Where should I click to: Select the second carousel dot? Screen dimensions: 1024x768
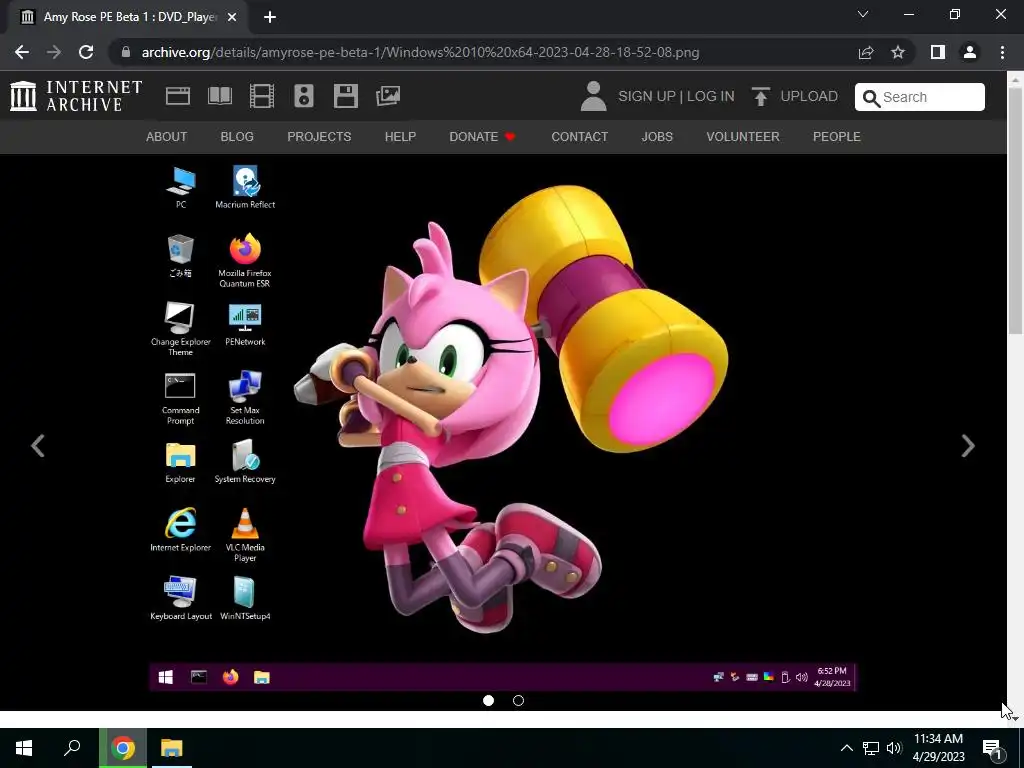pos(519,700)
